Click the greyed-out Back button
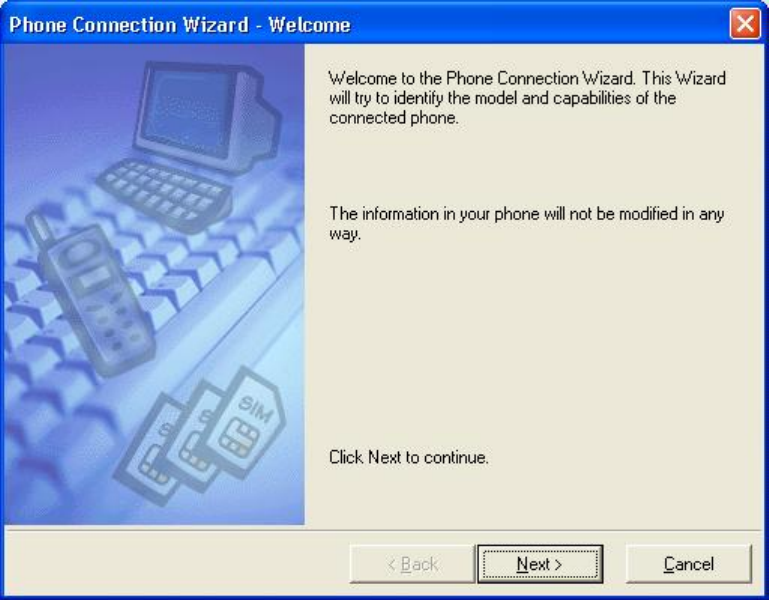Viewport: 769px width, 600px height. point(412,564)
